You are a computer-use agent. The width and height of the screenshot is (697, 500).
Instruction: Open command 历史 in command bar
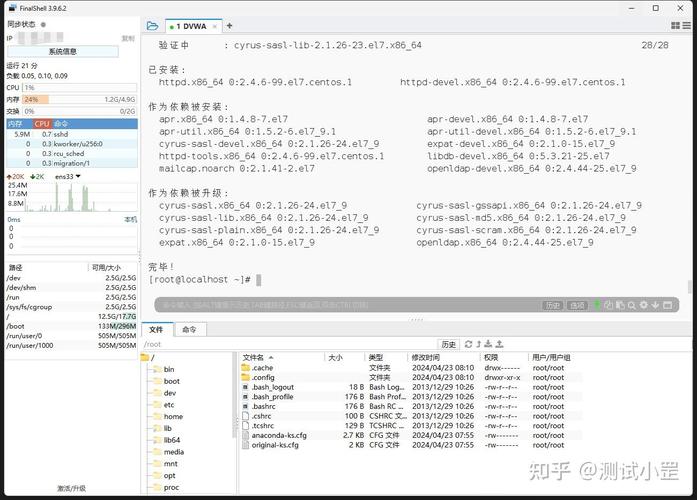pos(553,305)
